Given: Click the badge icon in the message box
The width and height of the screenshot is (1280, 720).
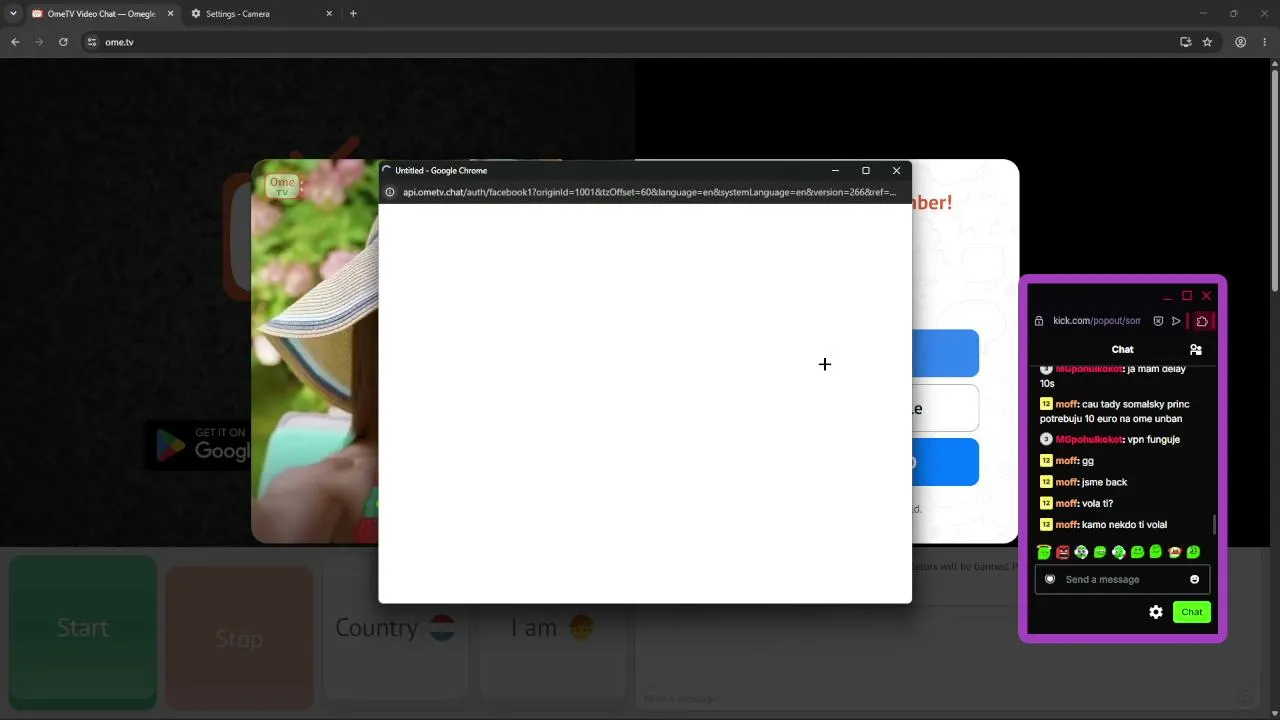Looking at the screenshot, I should coord(1050,579).
